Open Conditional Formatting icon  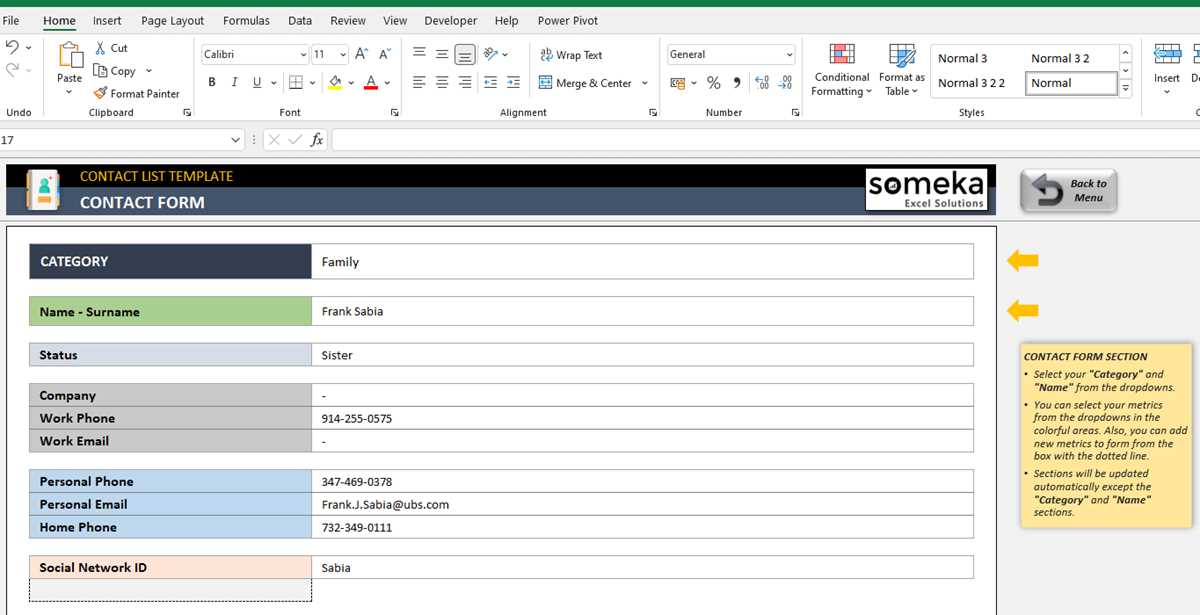click(x=842, y=56)
